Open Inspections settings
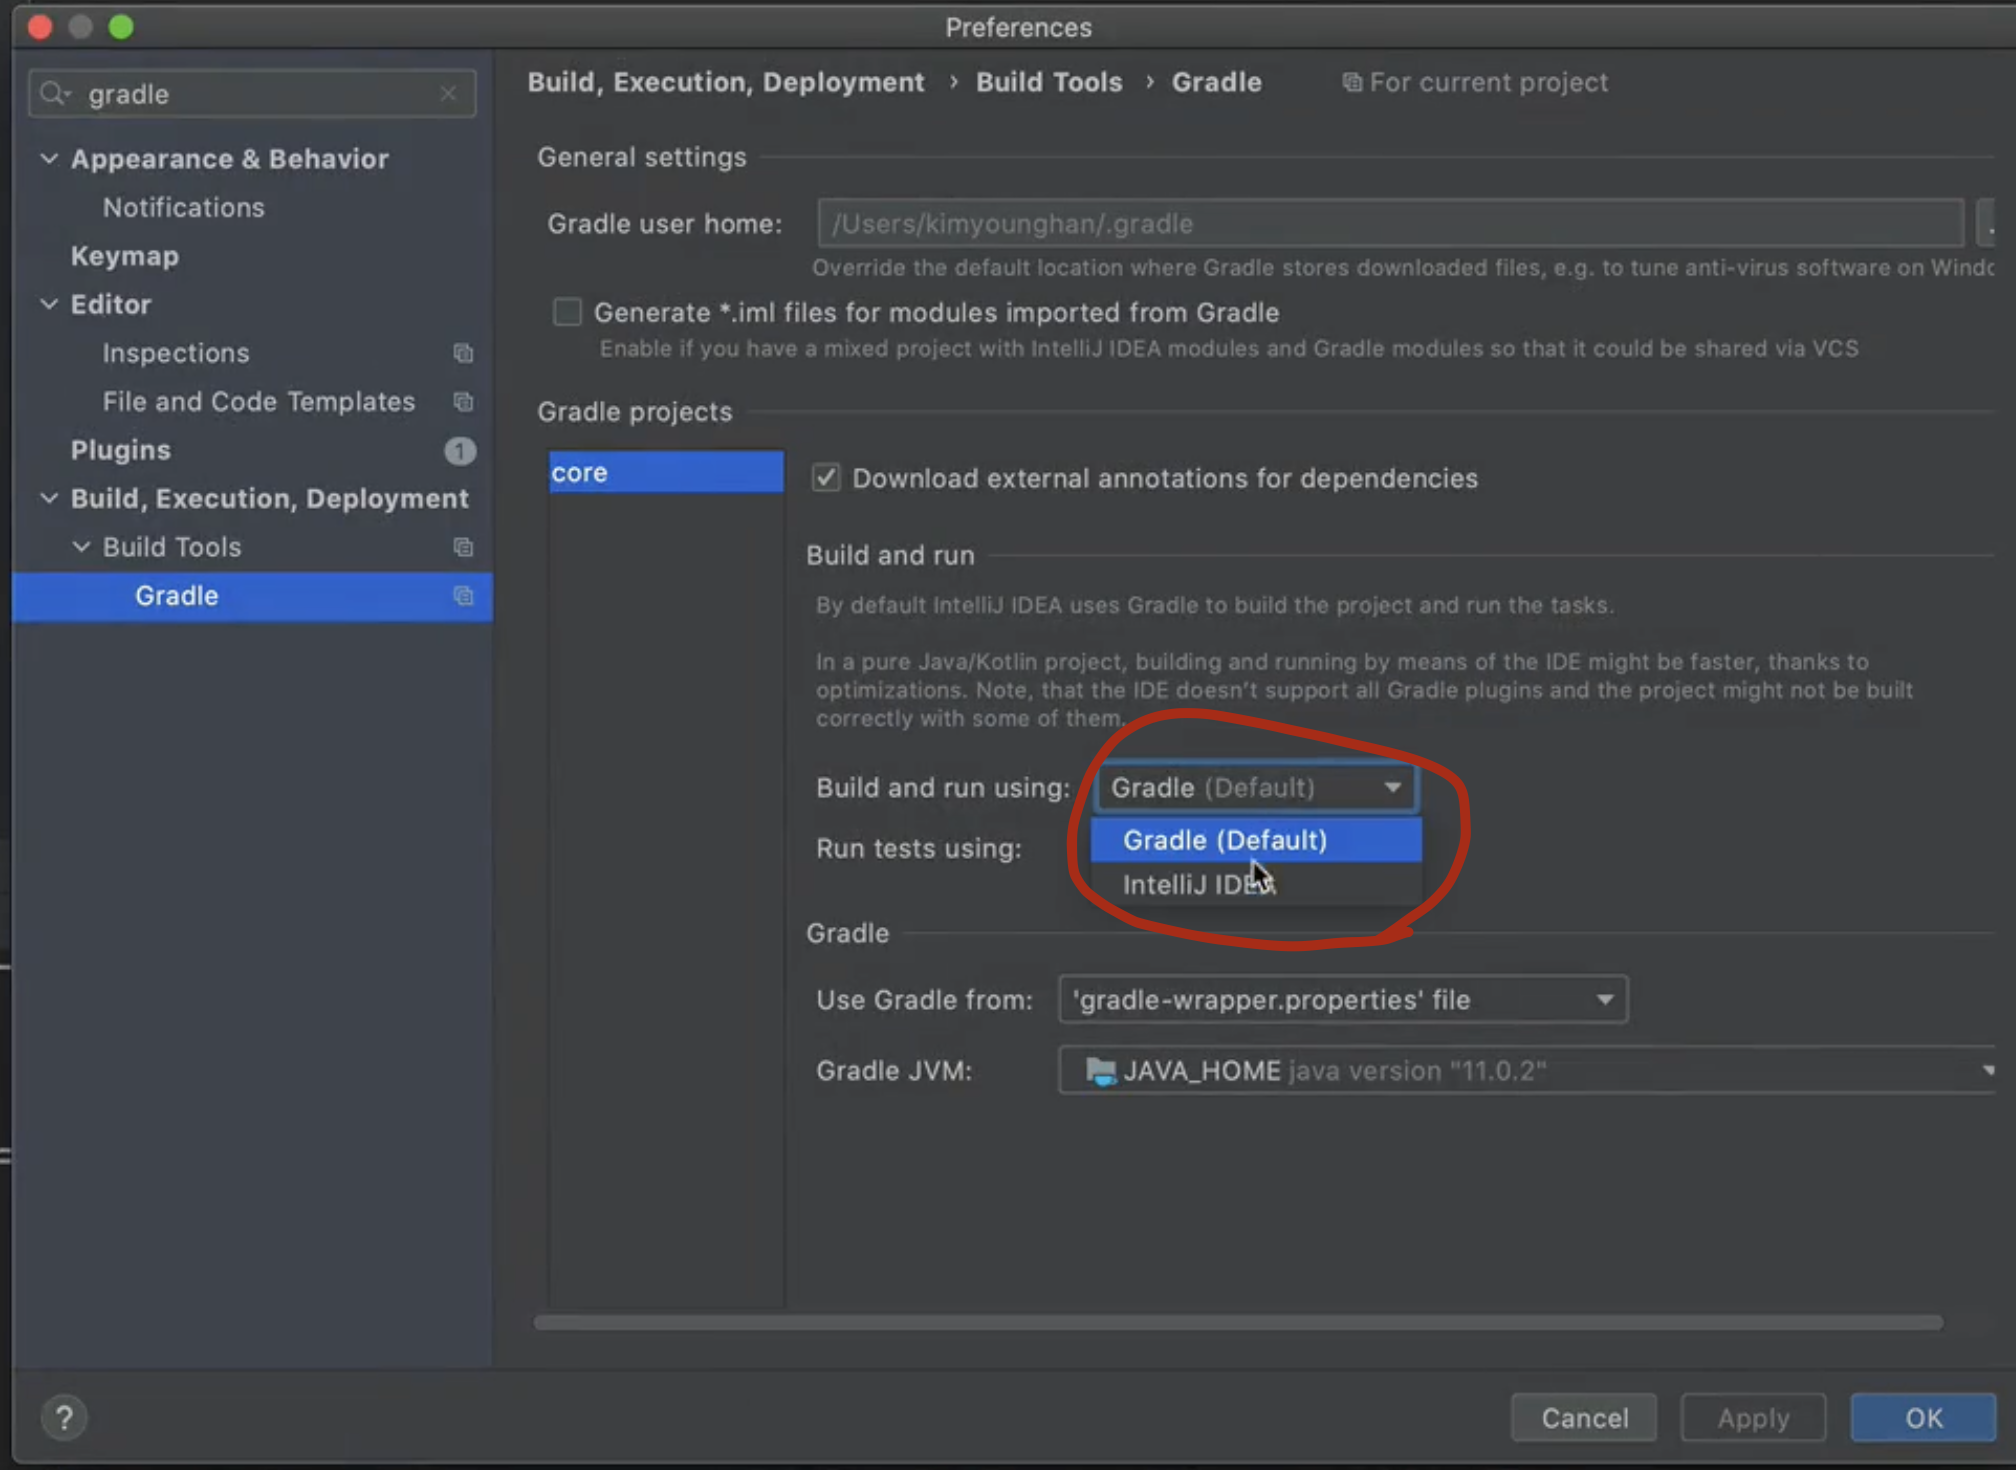2016x1470 pixels. [175, 353]
